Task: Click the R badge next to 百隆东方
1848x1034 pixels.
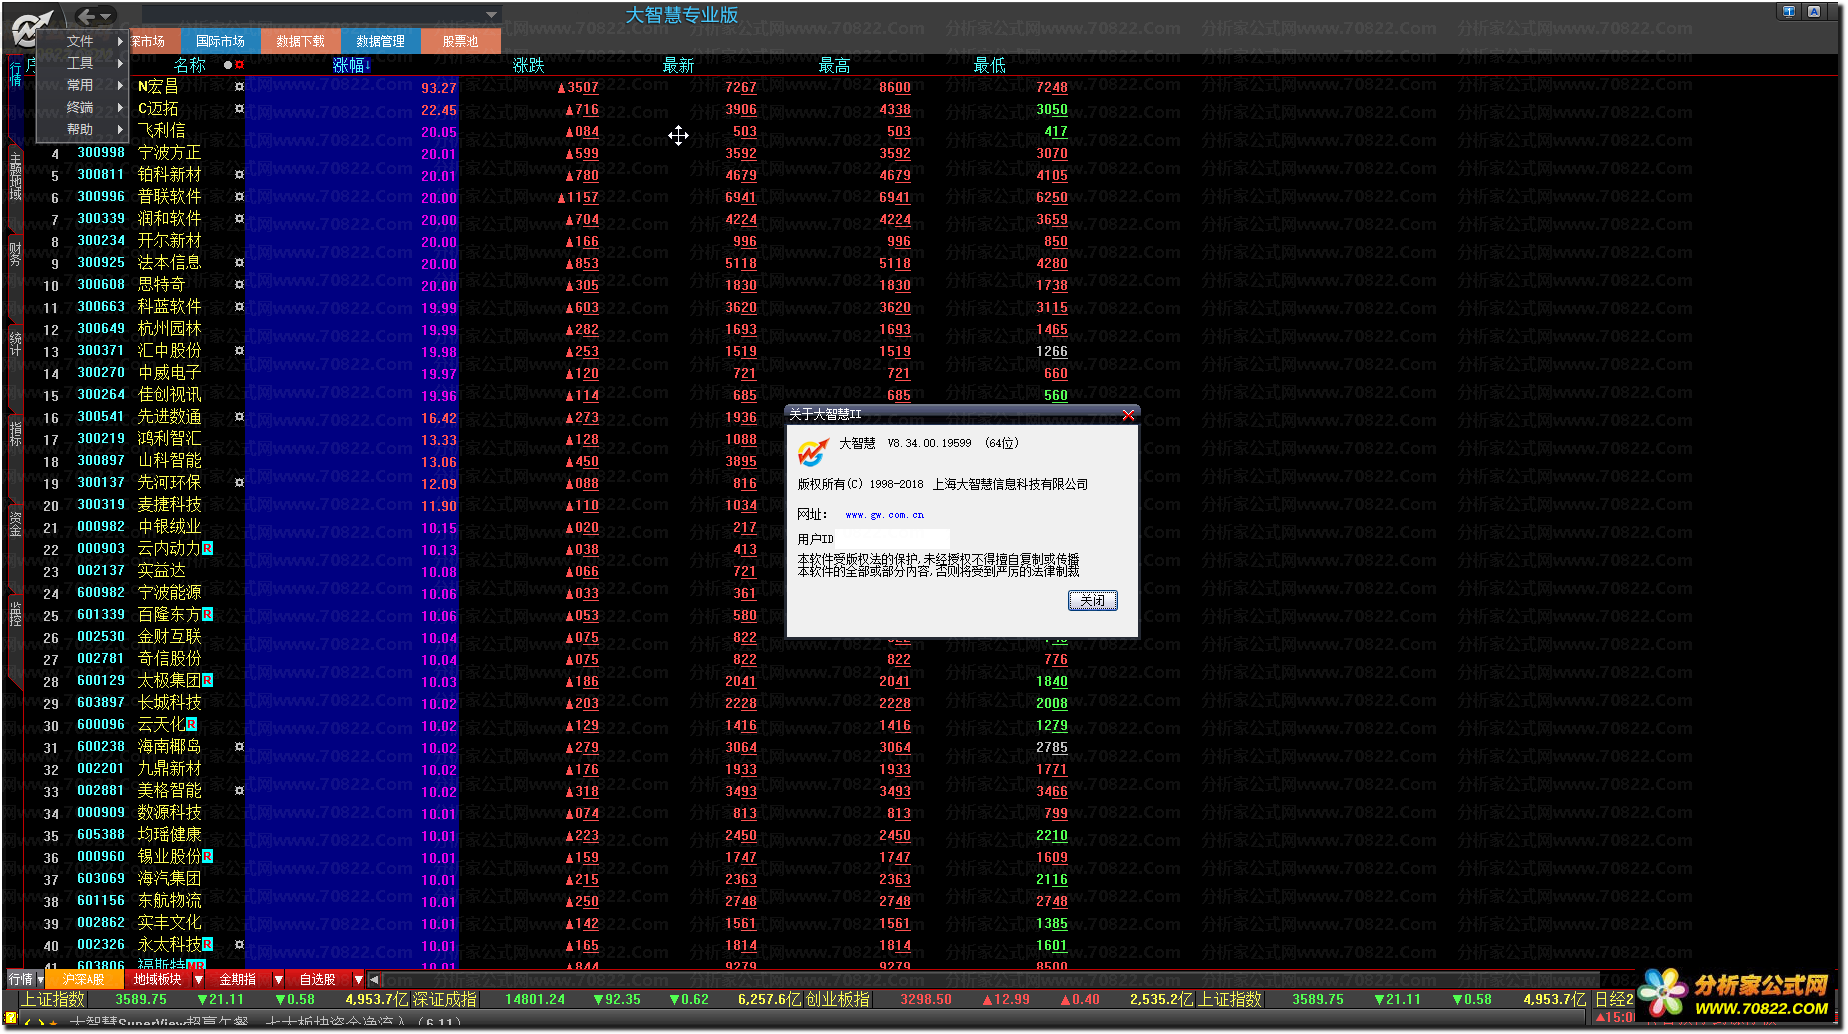Action: coord(207,614)
